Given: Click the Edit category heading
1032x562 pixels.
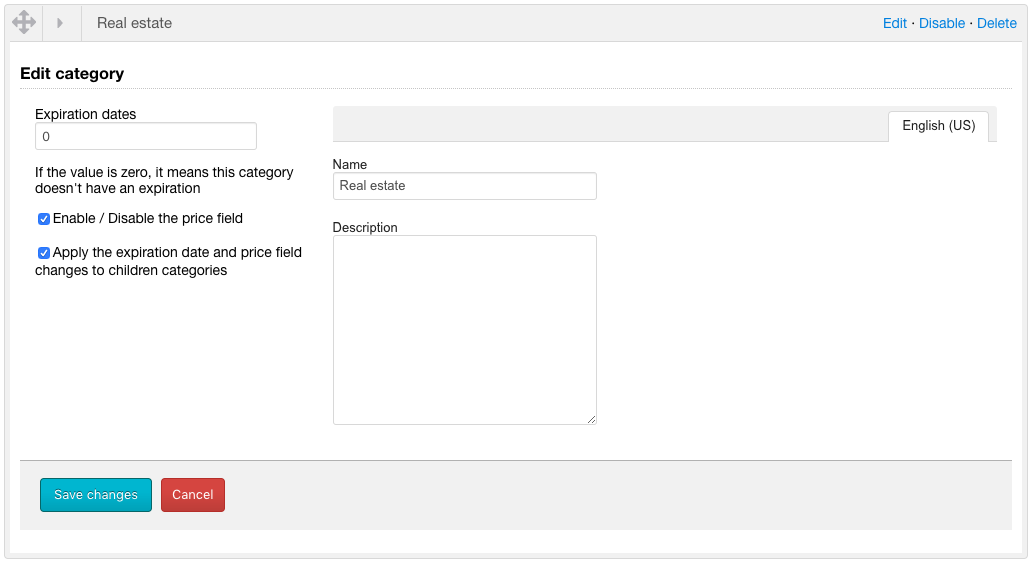Looking at the screenshot, I should pos(72,74).
